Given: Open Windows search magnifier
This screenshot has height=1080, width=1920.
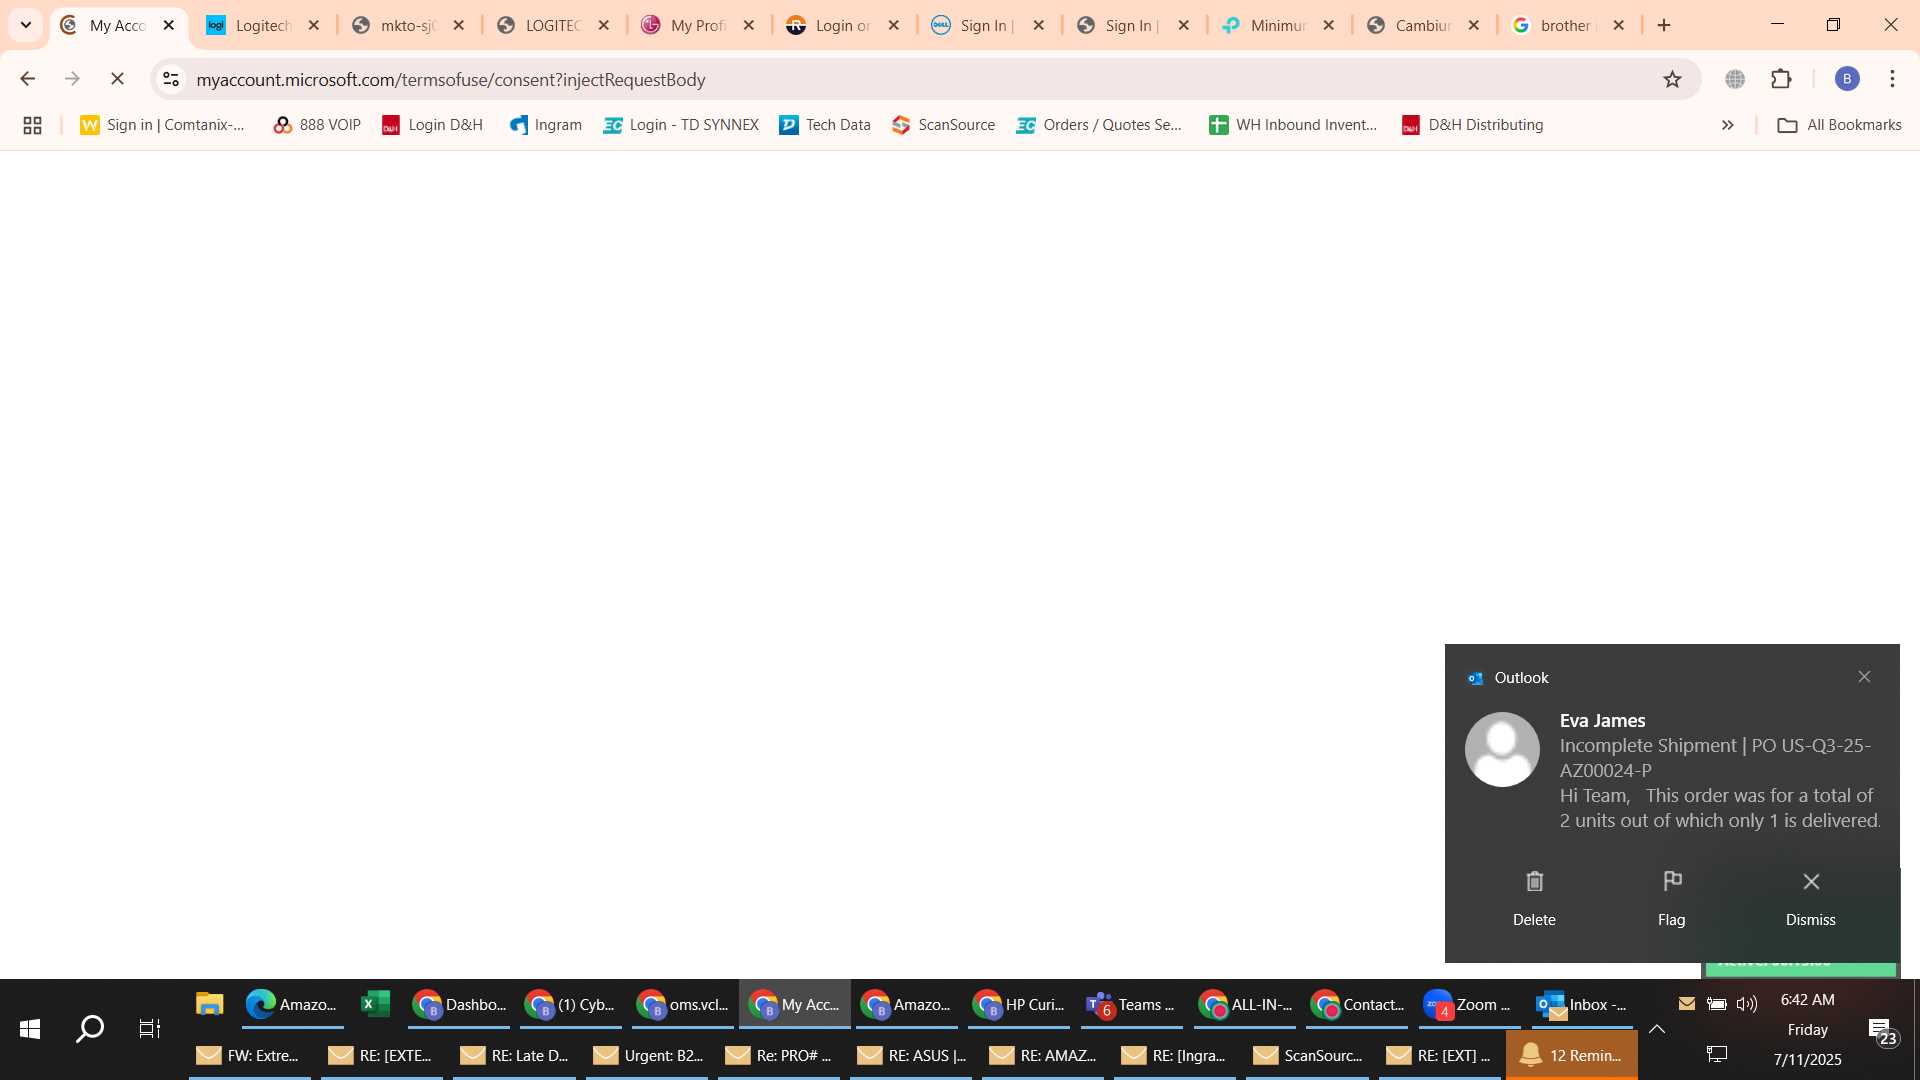Looking at the screenshot, I should coord(90,1029).
